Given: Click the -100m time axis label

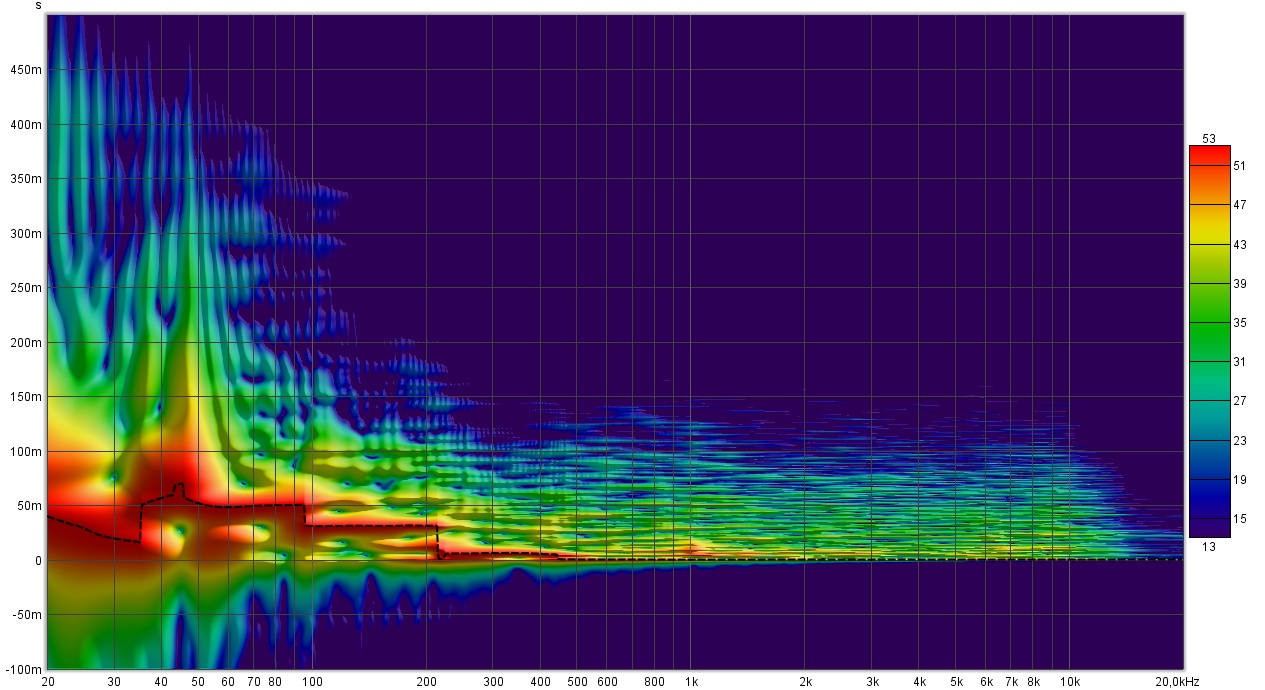Looking at the screenshot, I should tap(25, 669).
